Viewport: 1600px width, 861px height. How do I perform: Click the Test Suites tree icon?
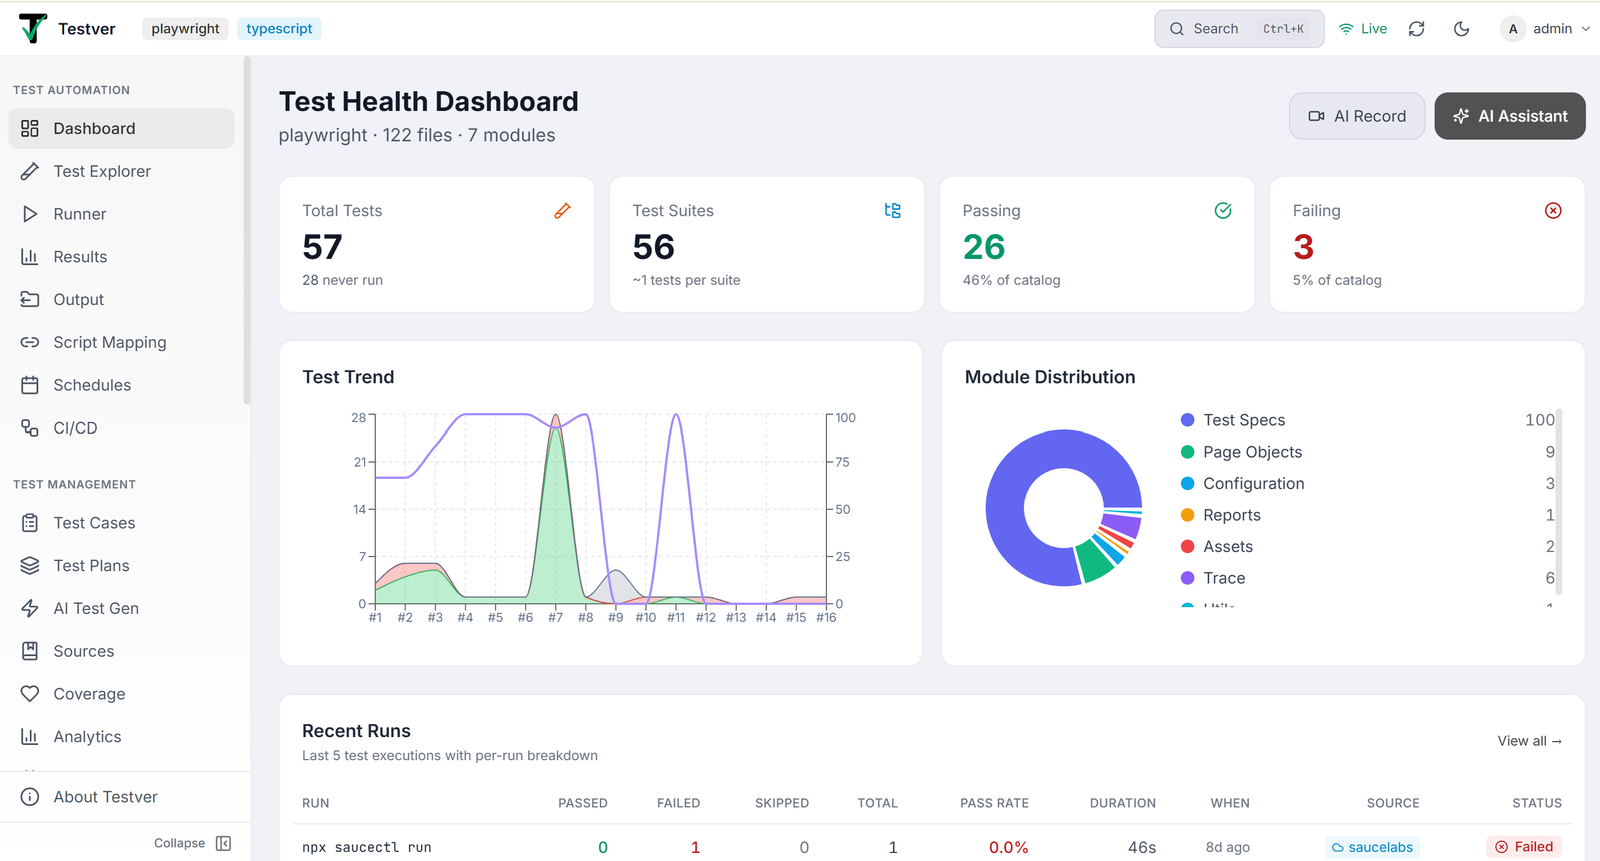pyautogui.click(x=893, y=210)
